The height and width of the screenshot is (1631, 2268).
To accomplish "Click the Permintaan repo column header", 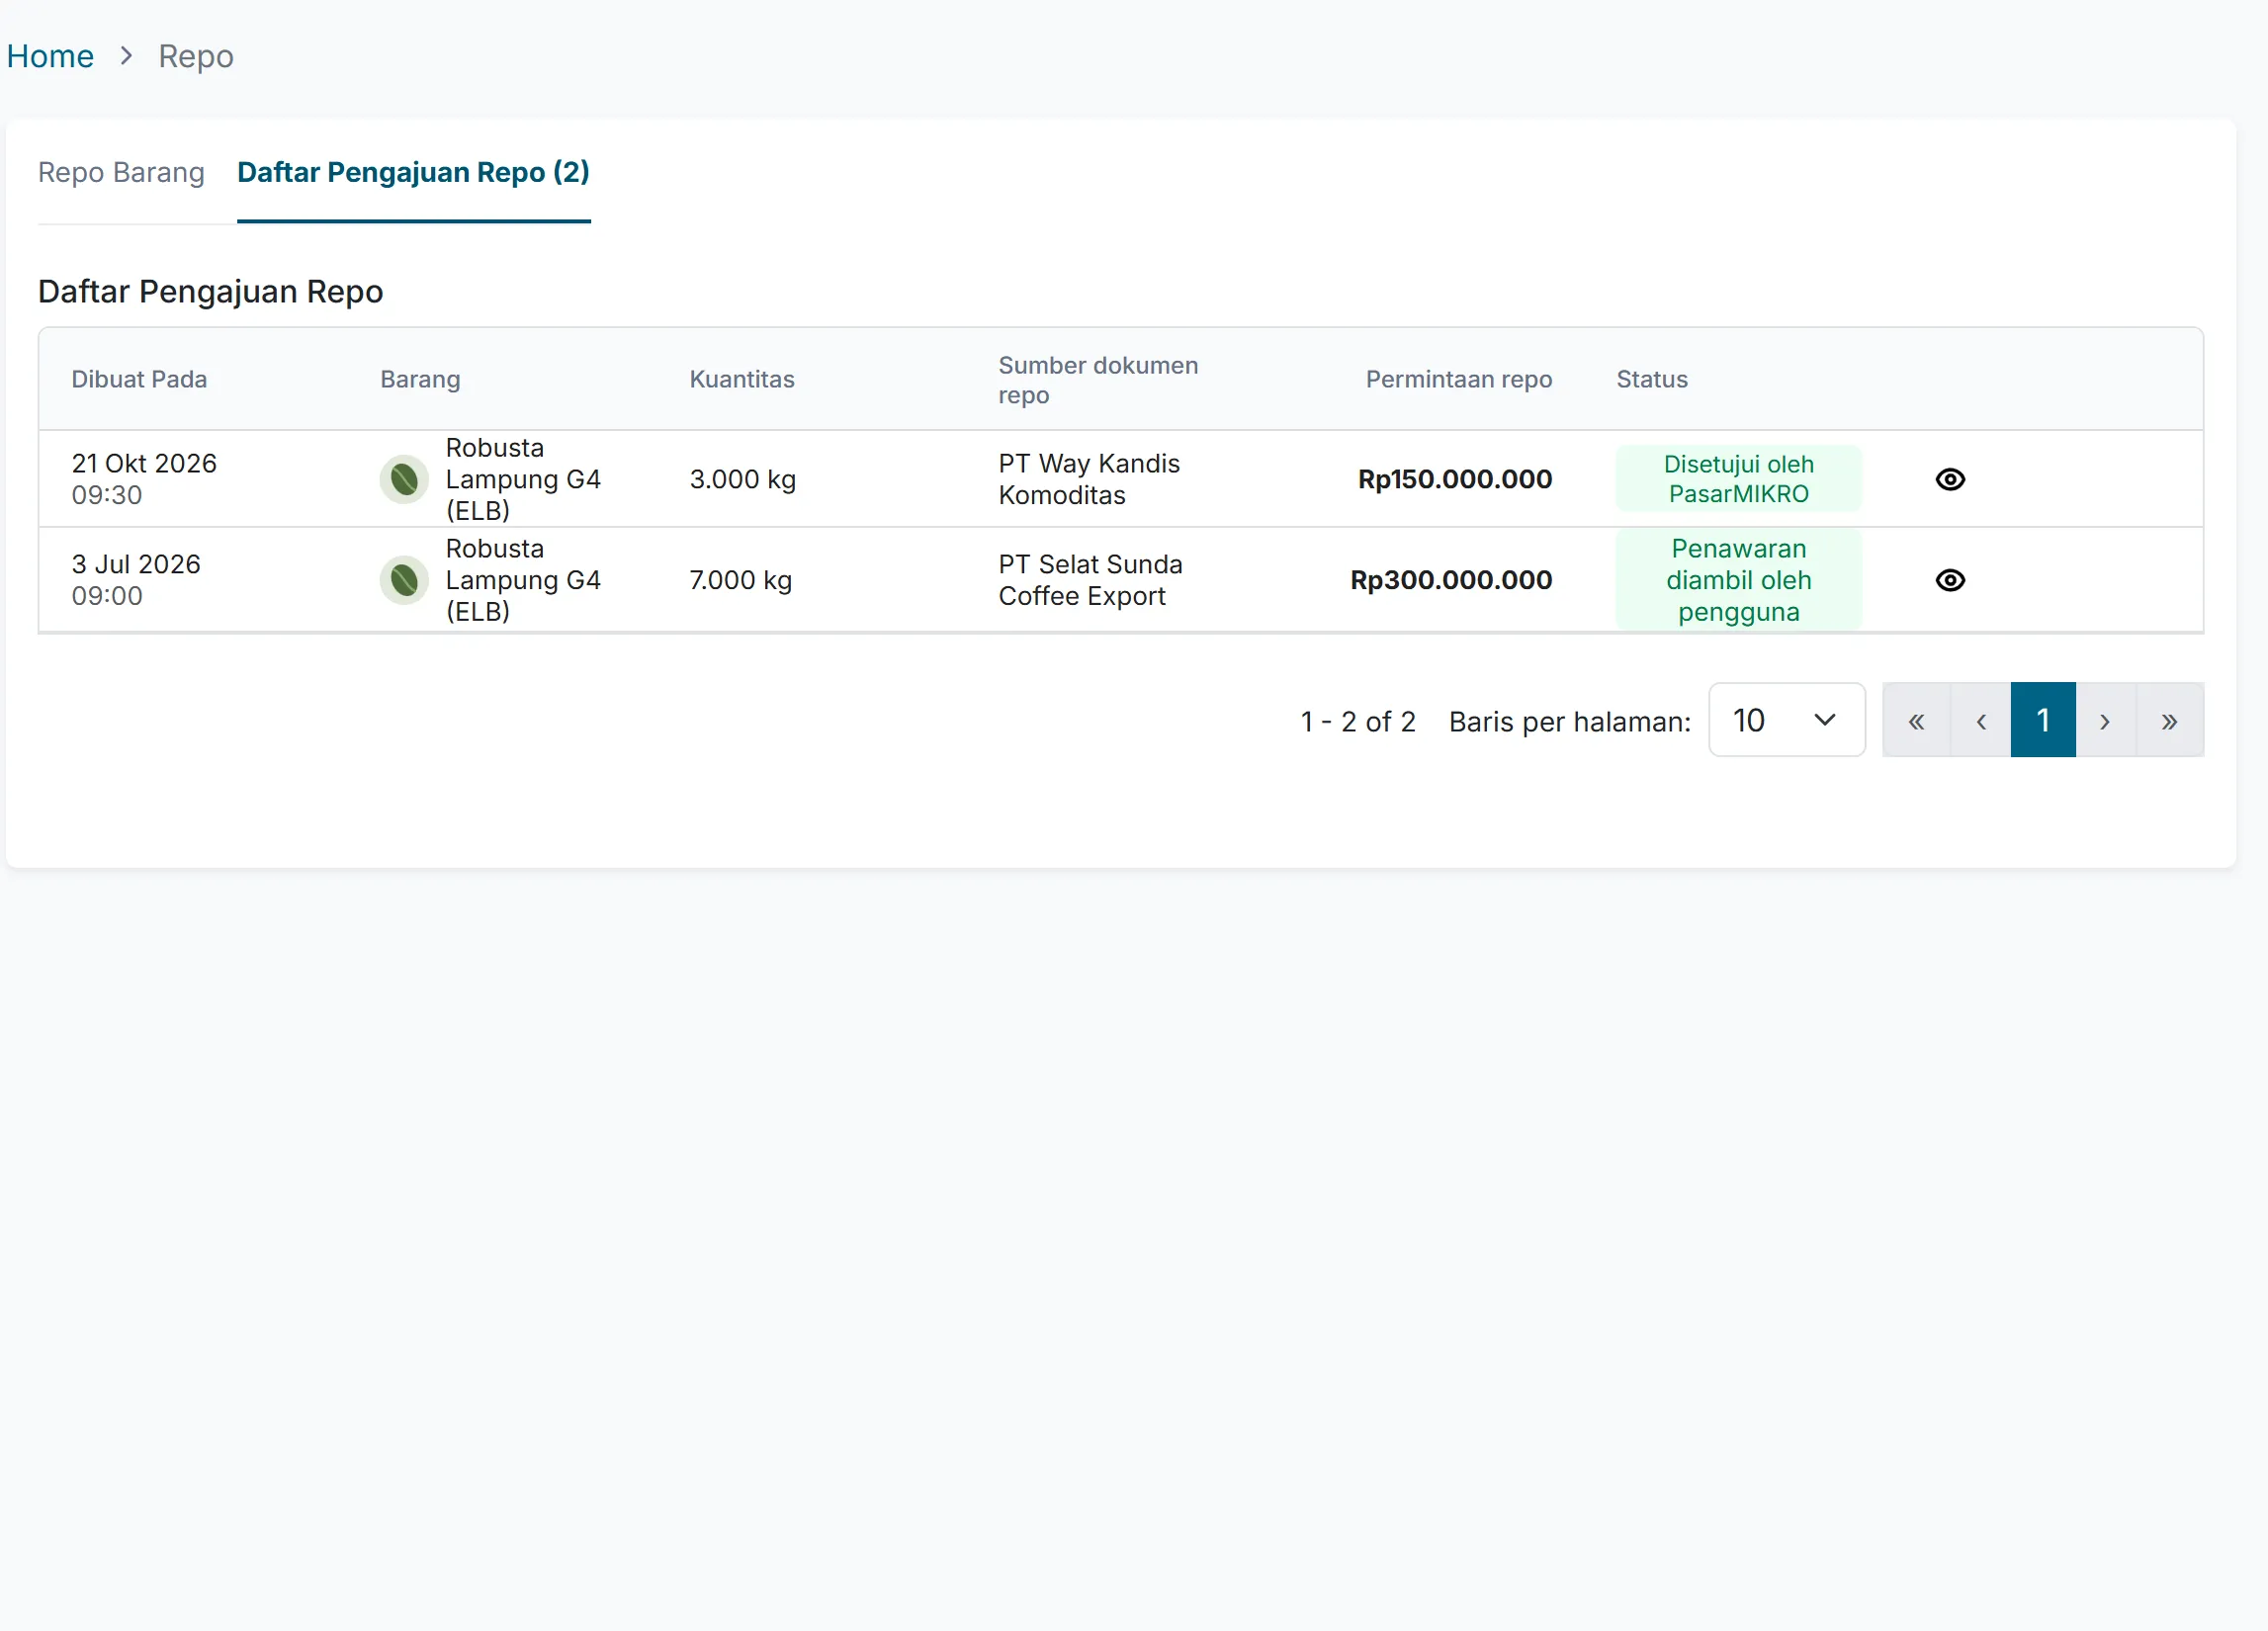I will click(x=1459, y=379).
